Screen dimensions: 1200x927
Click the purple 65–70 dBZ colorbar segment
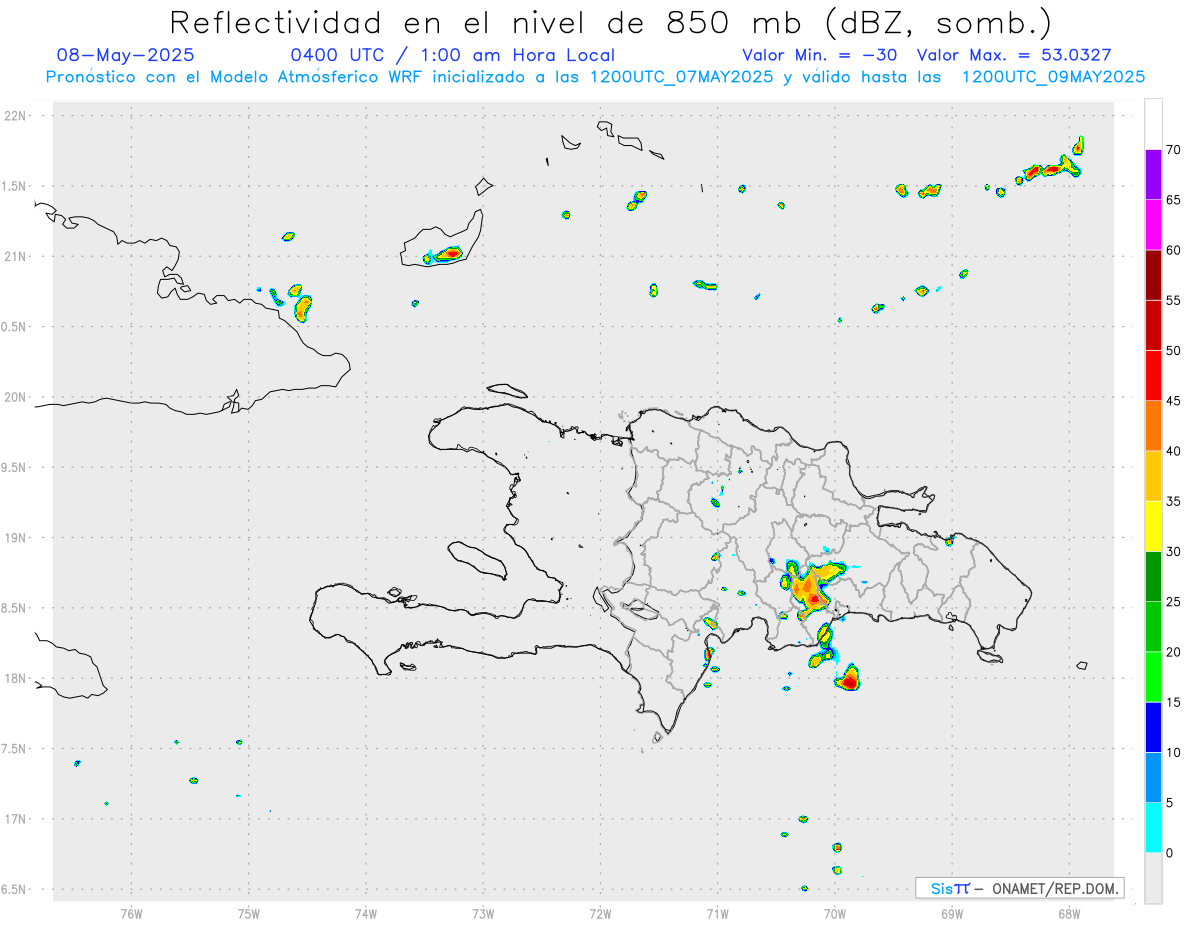point(1153,175)
